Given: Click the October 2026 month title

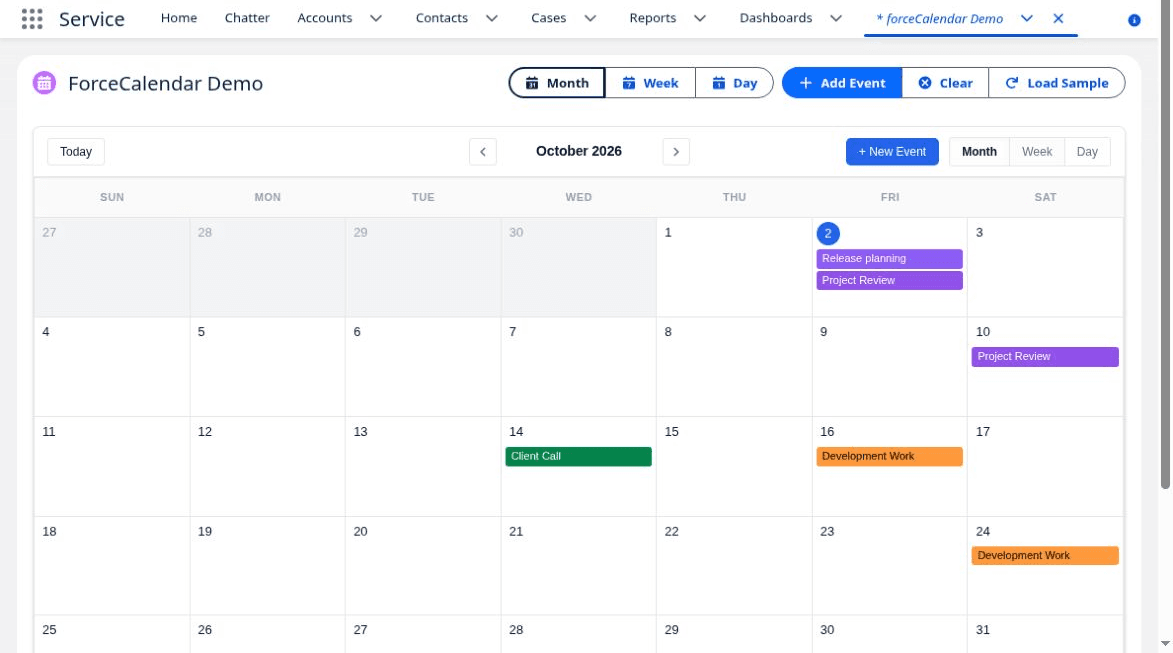Looking at the screenshot, I should (578, 151).
